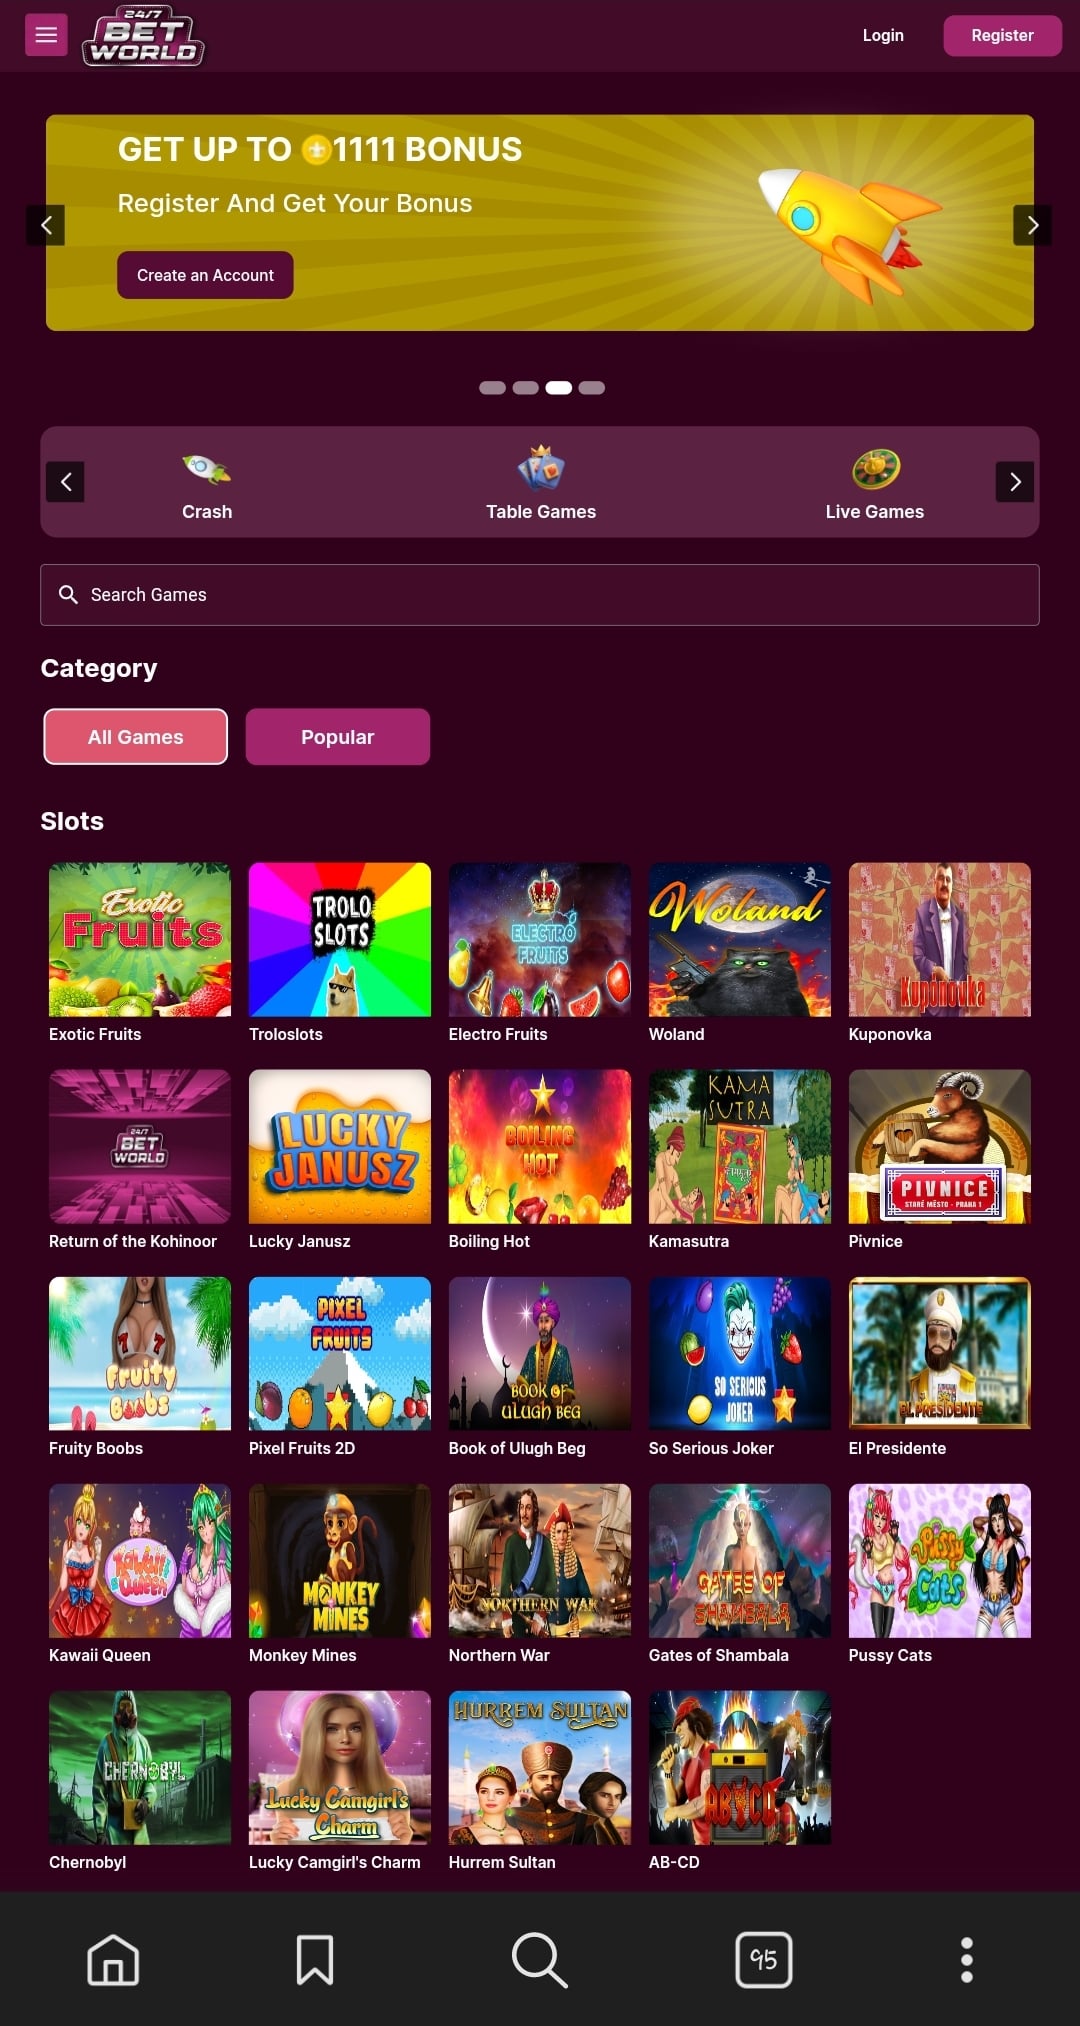This screenshot has height=2026, width=1080.
Task: Tap the browser home icon
Action: tap(113, 1959)
